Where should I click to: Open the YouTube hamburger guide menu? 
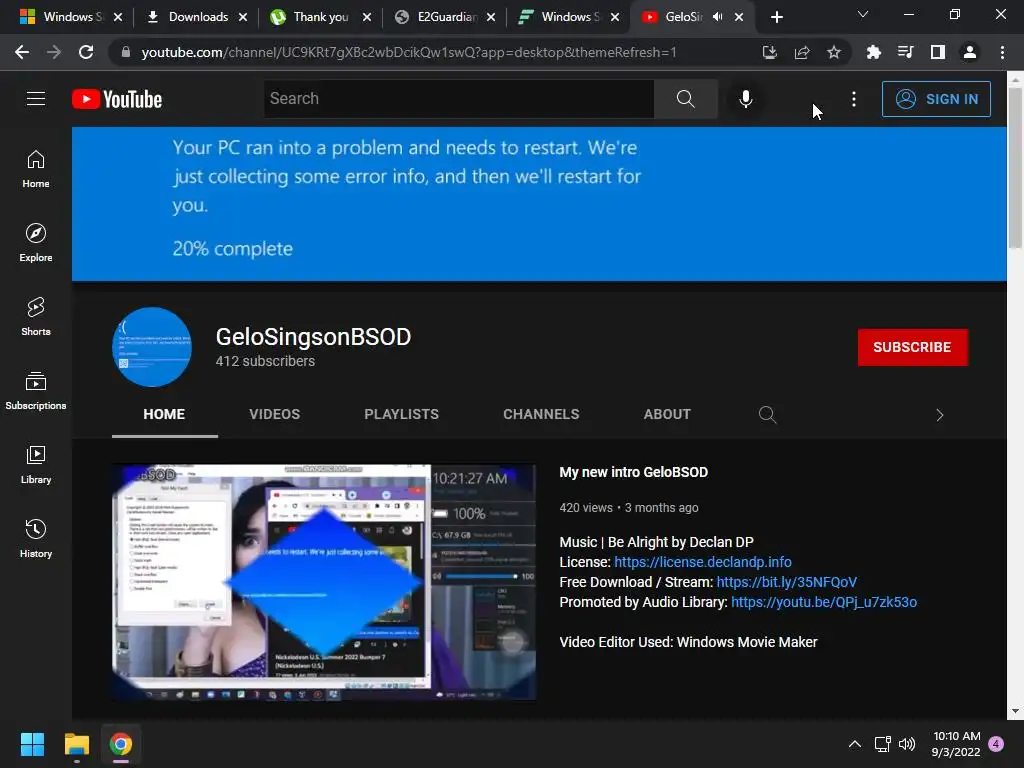point(36,99)
